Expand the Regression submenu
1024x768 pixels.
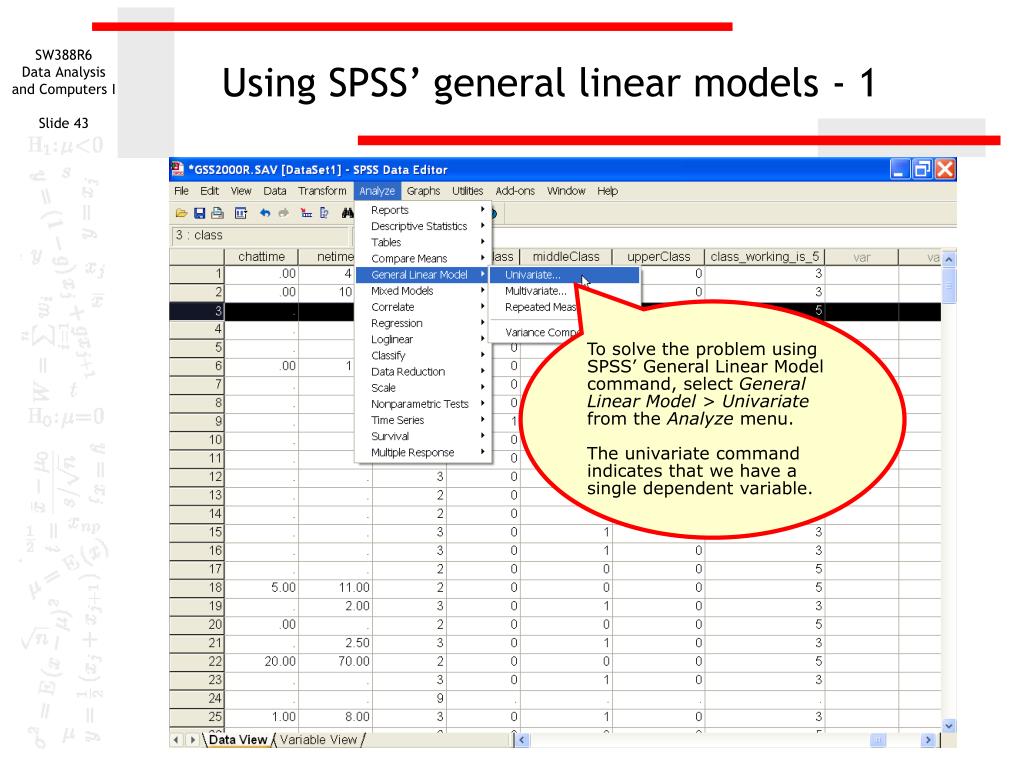(x=423, y=323)
